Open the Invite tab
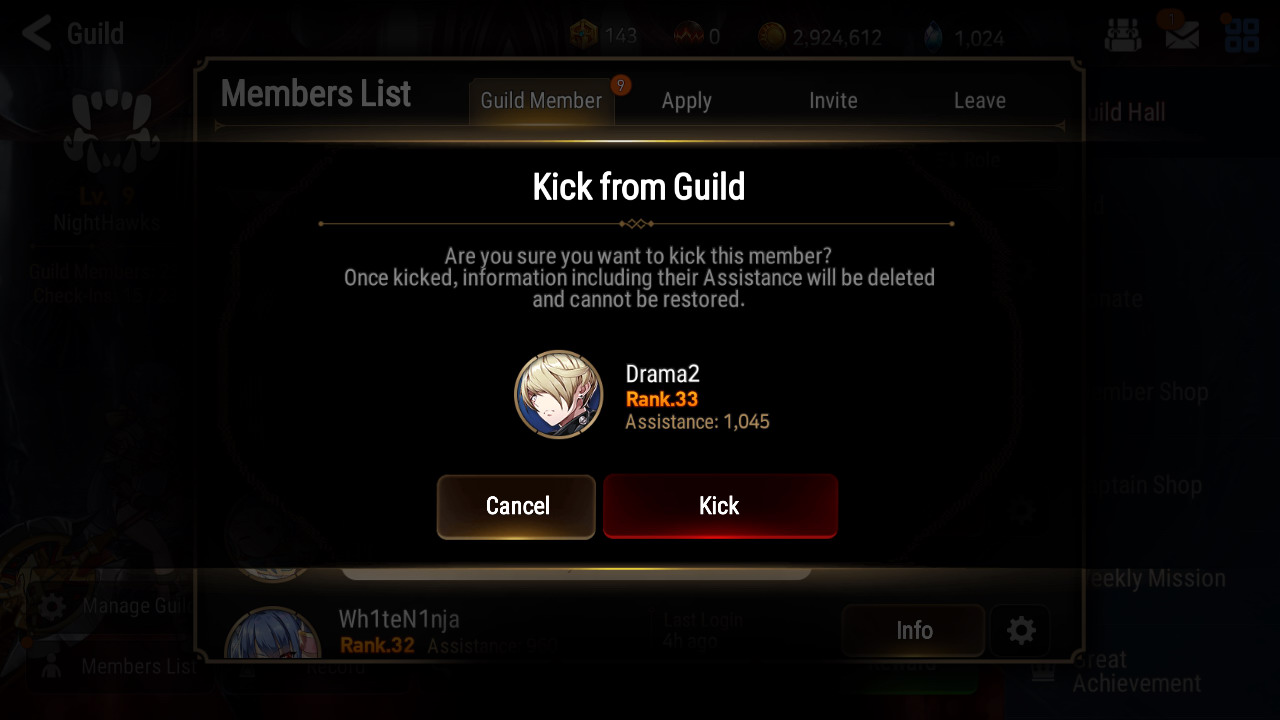The height and width of the screenshot is (720, 1280). point(833,101)
